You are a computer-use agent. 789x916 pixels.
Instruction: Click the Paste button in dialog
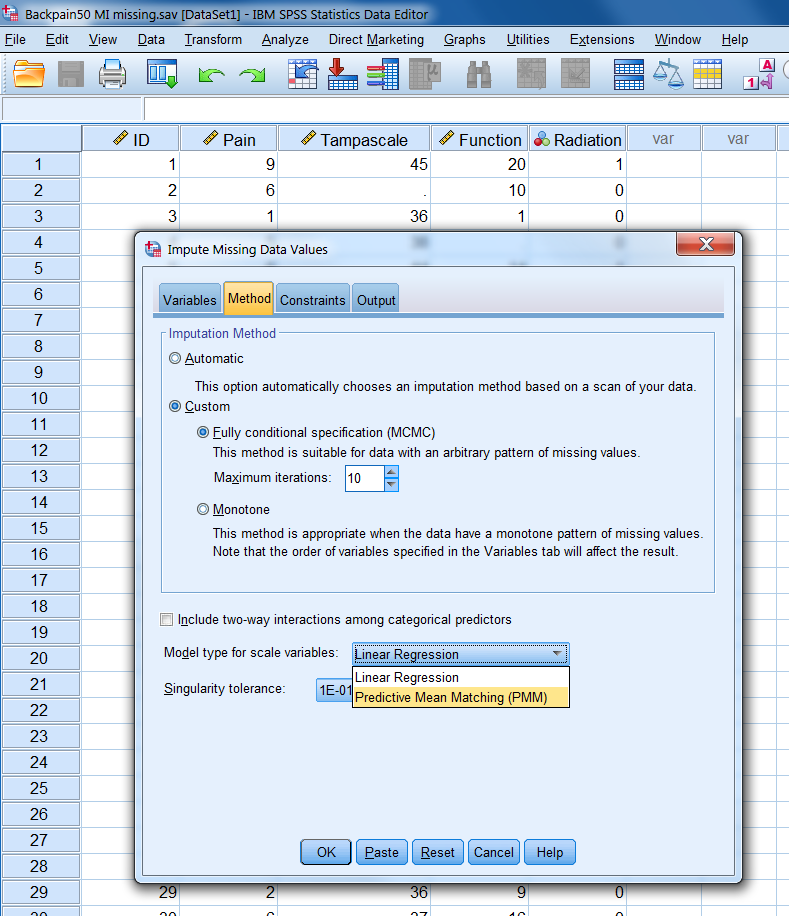point(382,852)
